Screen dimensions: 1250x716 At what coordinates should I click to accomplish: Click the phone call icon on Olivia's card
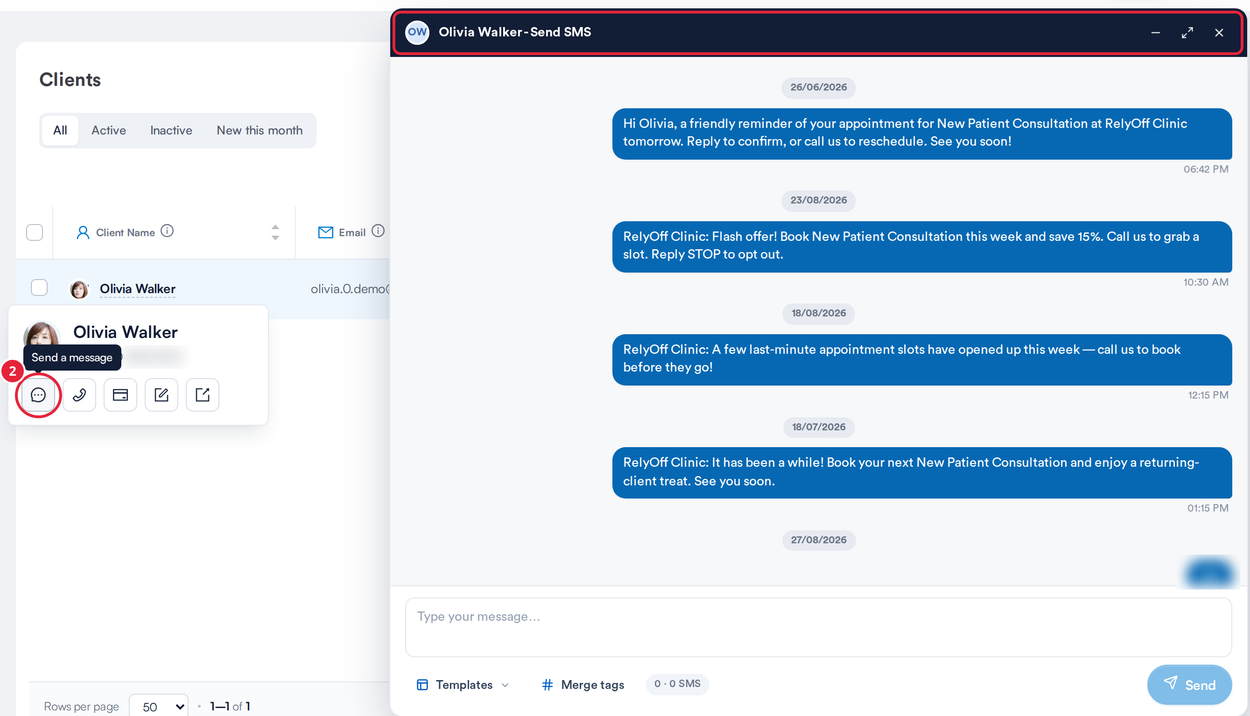79,395
